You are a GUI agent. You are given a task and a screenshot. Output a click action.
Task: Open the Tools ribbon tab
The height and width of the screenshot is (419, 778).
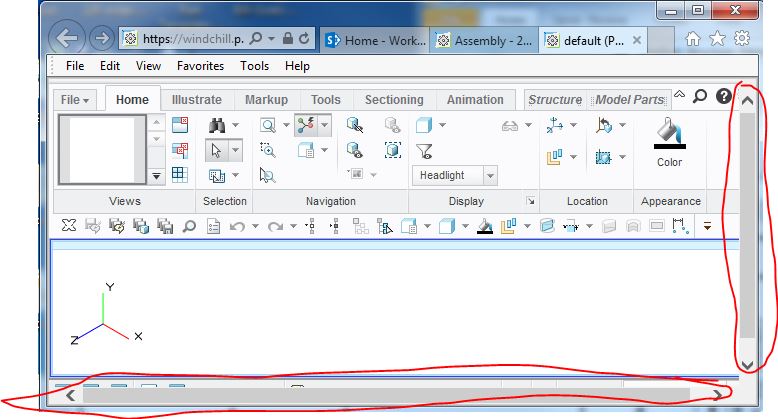[x=325, y=100]
